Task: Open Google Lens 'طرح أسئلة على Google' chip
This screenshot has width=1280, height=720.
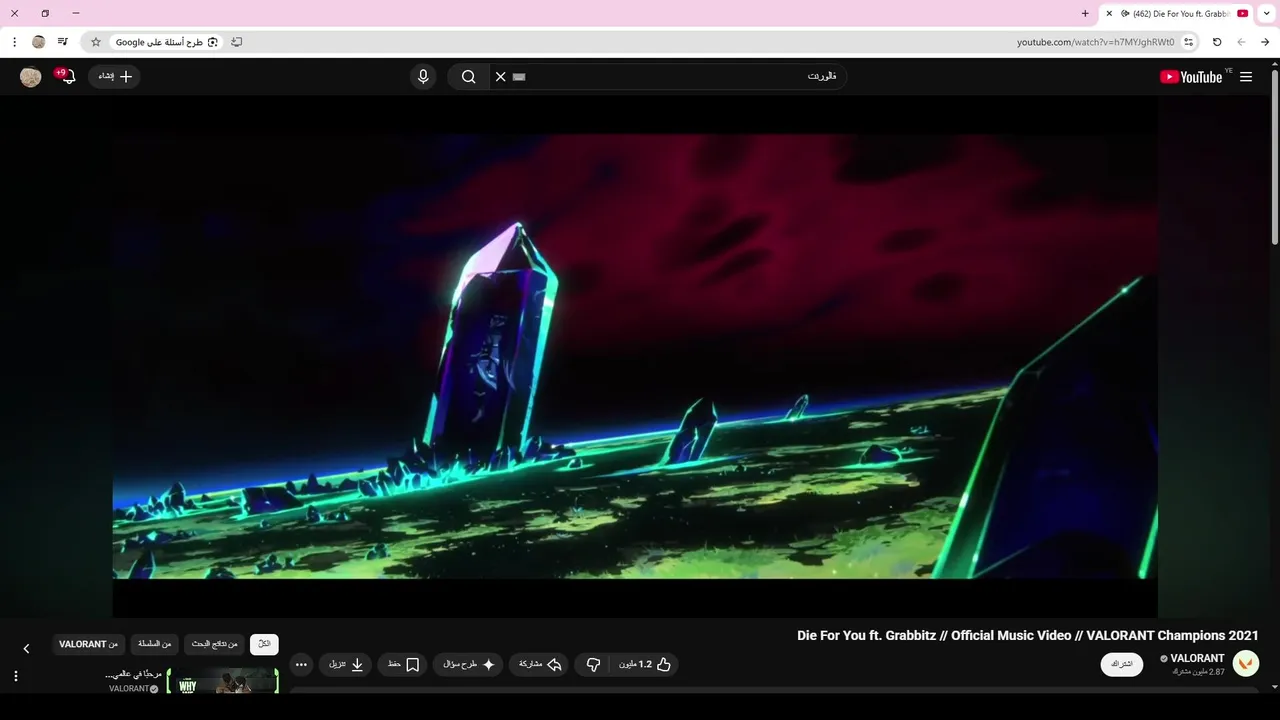Action: click(165, 42)
